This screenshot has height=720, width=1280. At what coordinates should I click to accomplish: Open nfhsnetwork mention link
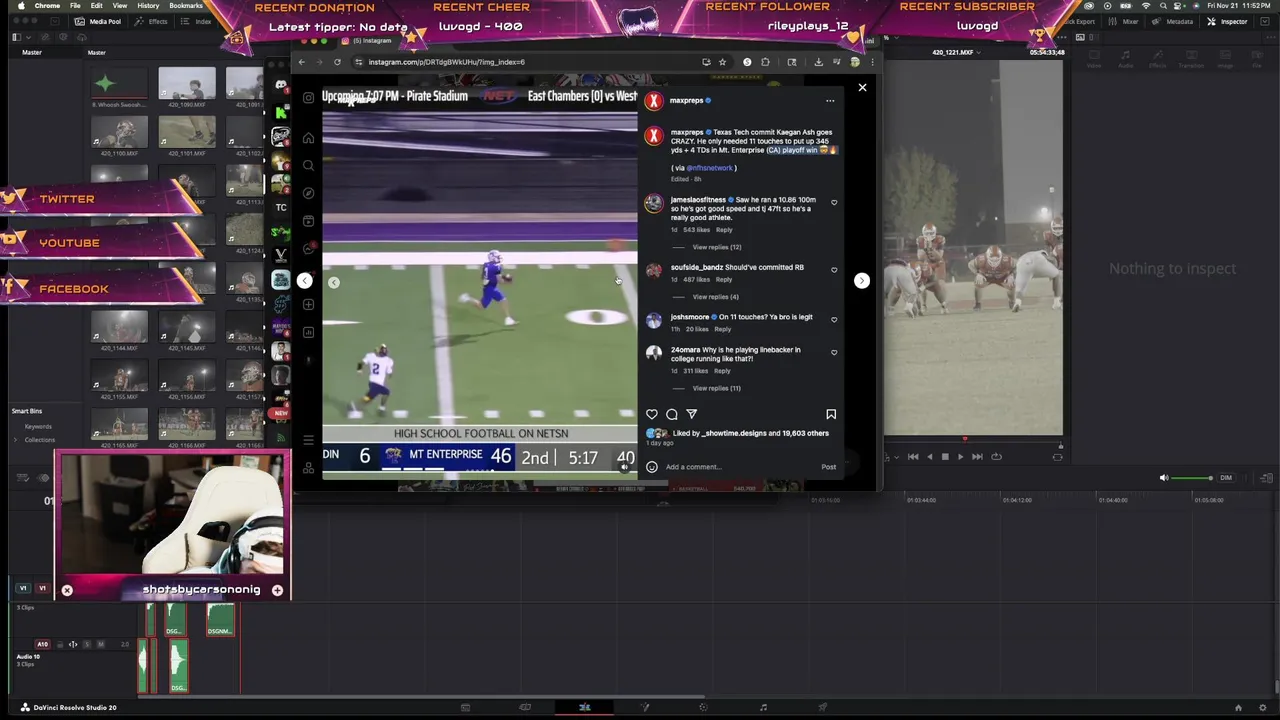pyautogui.click(x=710, y=168)
